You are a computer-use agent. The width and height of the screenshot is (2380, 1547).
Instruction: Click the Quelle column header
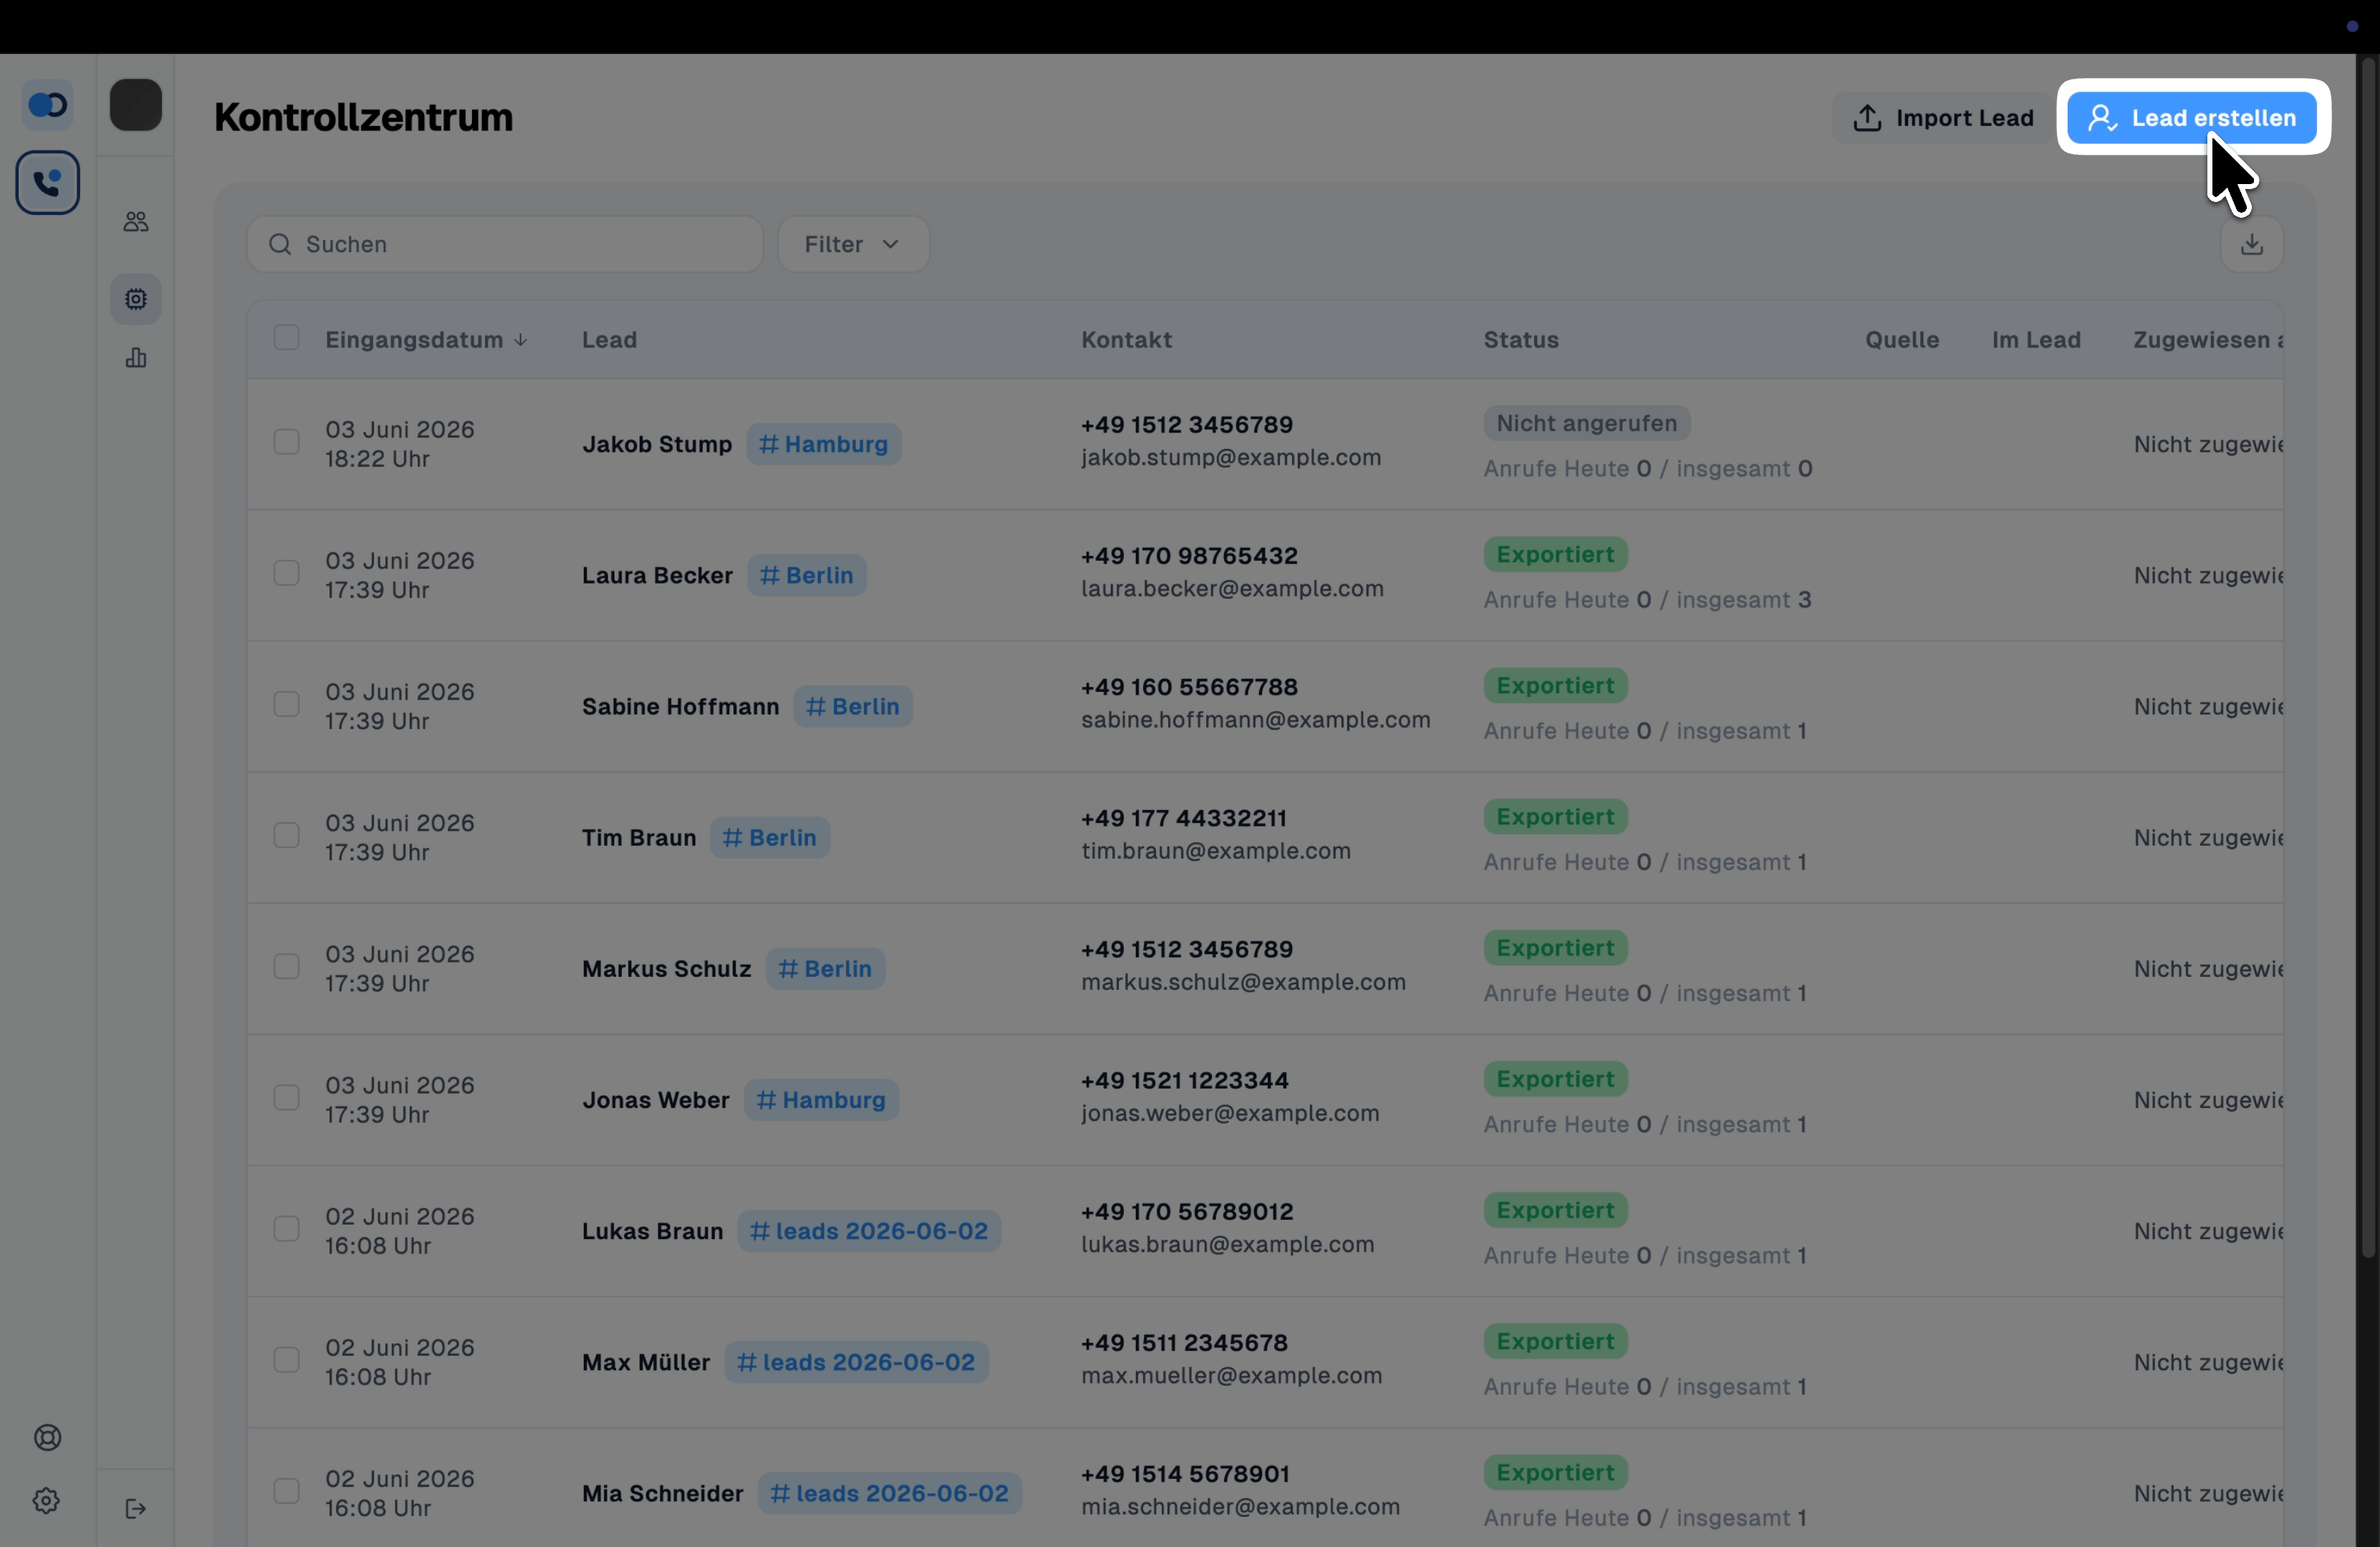1901,340
